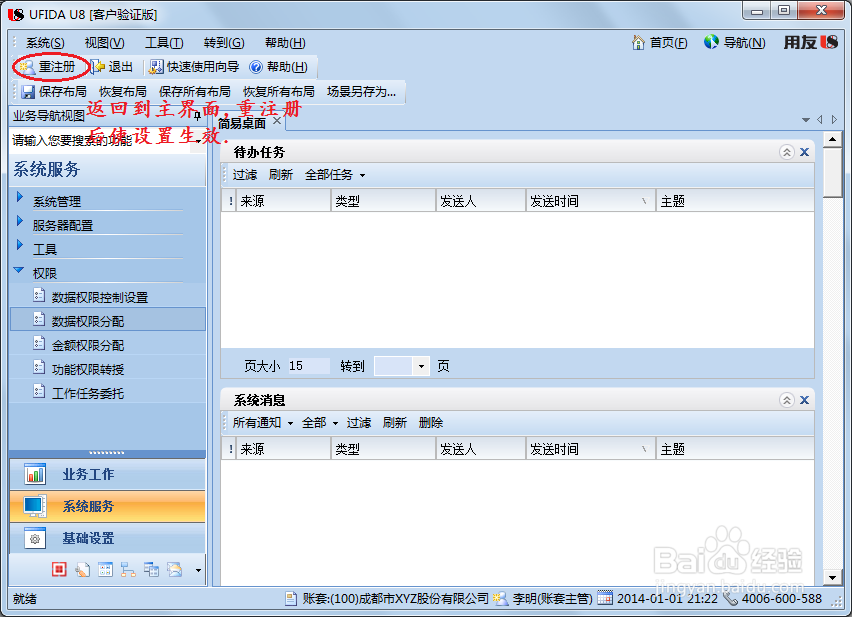Open 功能权限转授 item
Image resolution: width=852 pixels, height=617 pixels.
point(88,369)
